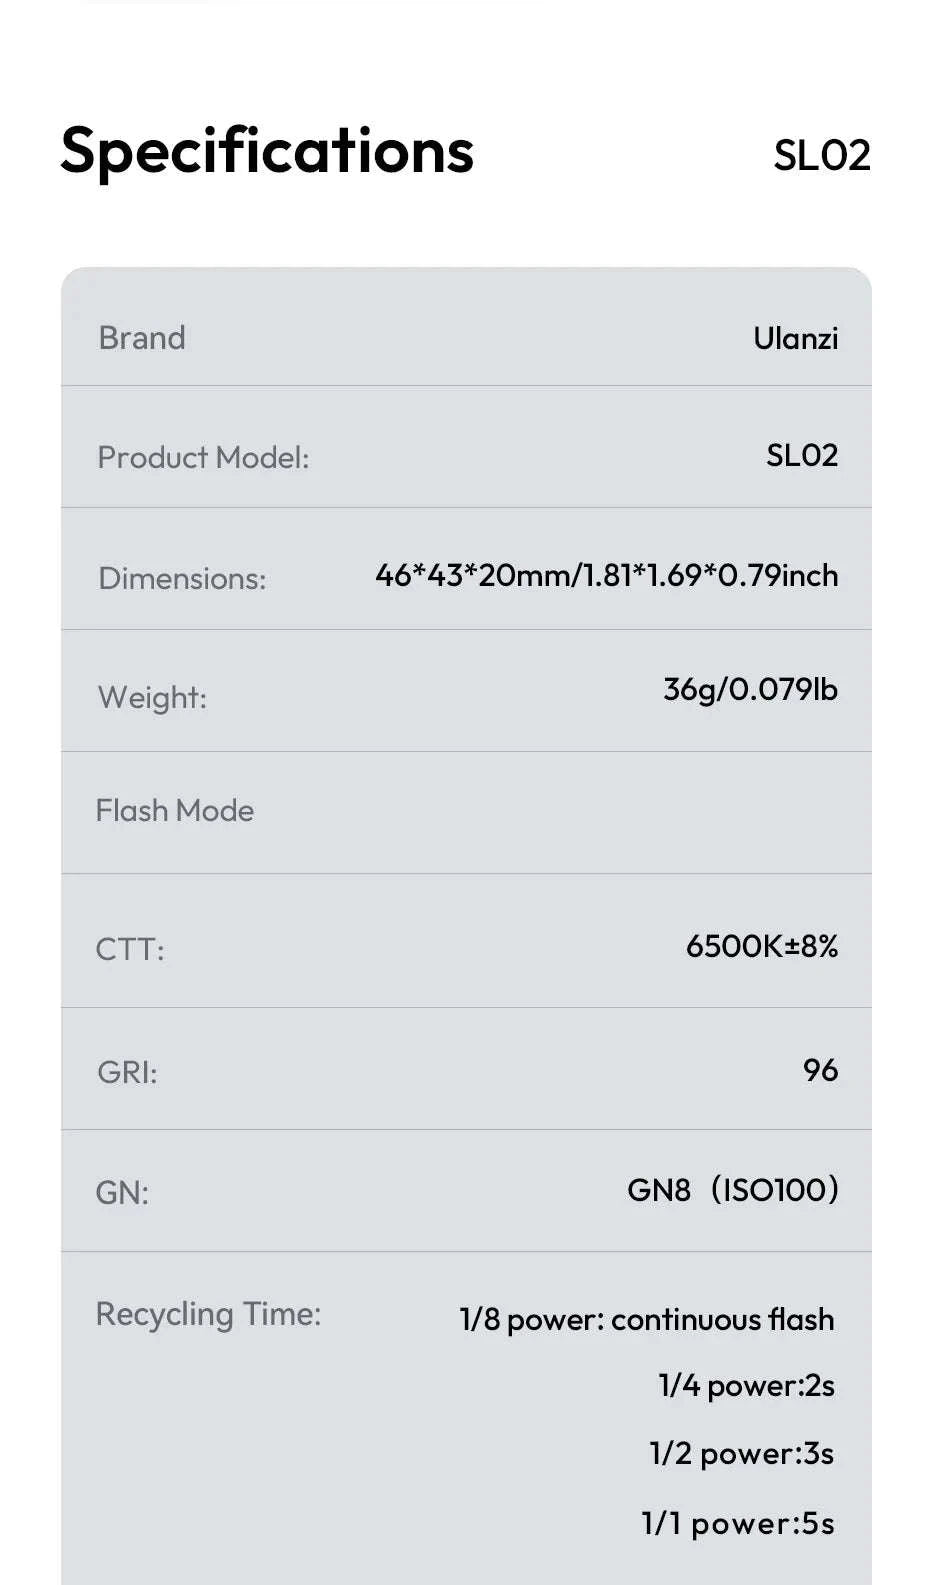930x1585 pixels.
Task: Select the Brand label
Action: pyautogui.click(x=142, y=338)
